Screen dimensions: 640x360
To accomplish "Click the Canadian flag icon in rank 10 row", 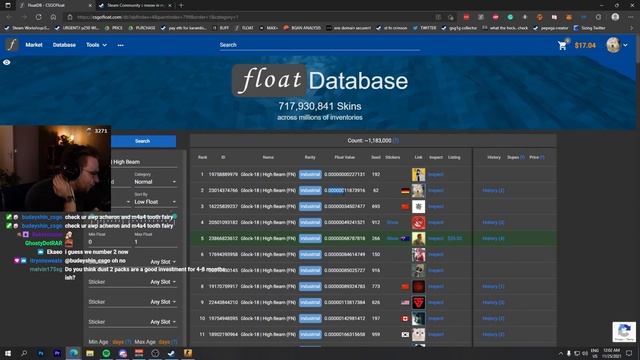I will 405,318.
